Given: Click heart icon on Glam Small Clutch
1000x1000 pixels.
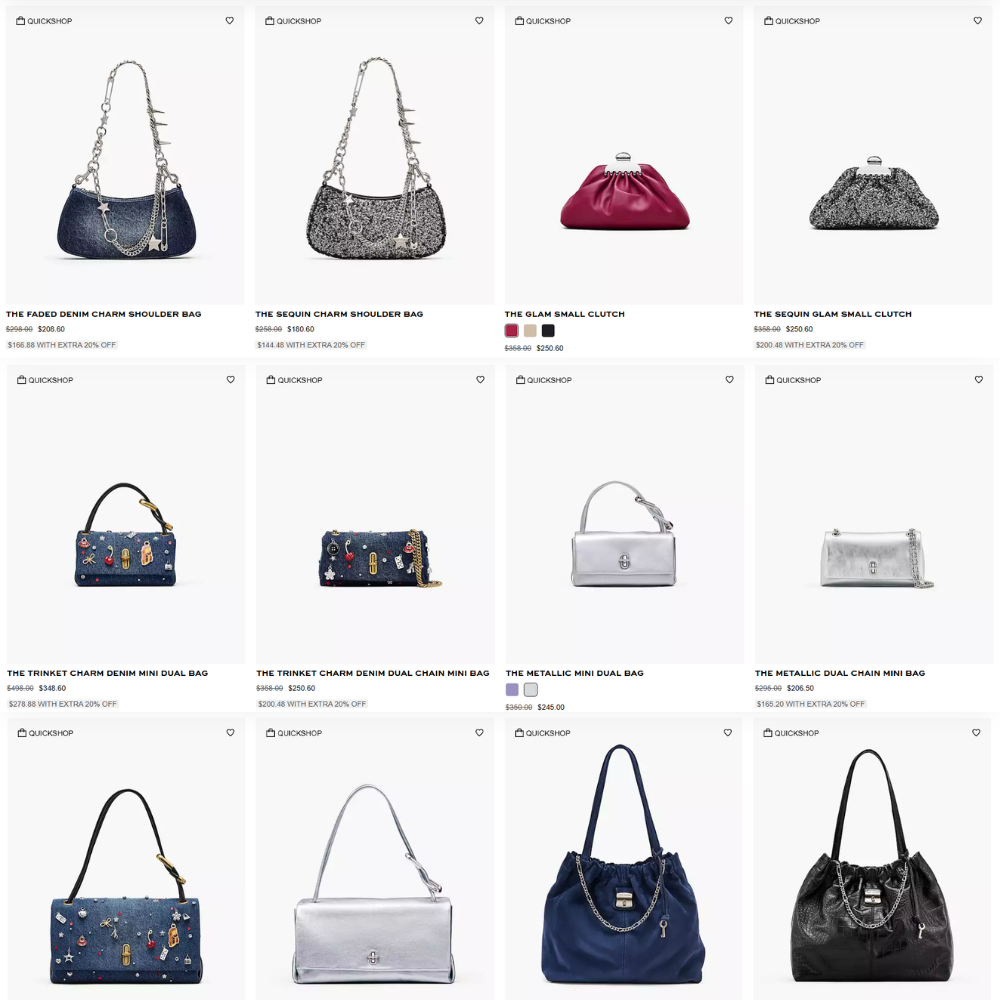Looking at the screenshot, I should click(728, 20).
